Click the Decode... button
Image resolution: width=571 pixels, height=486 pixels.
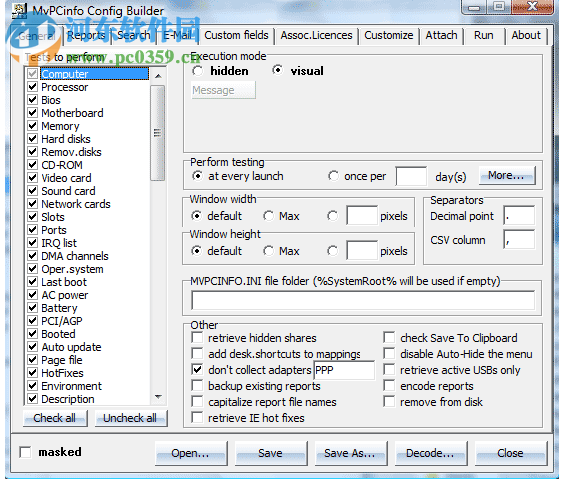click(x=431, y=453)
